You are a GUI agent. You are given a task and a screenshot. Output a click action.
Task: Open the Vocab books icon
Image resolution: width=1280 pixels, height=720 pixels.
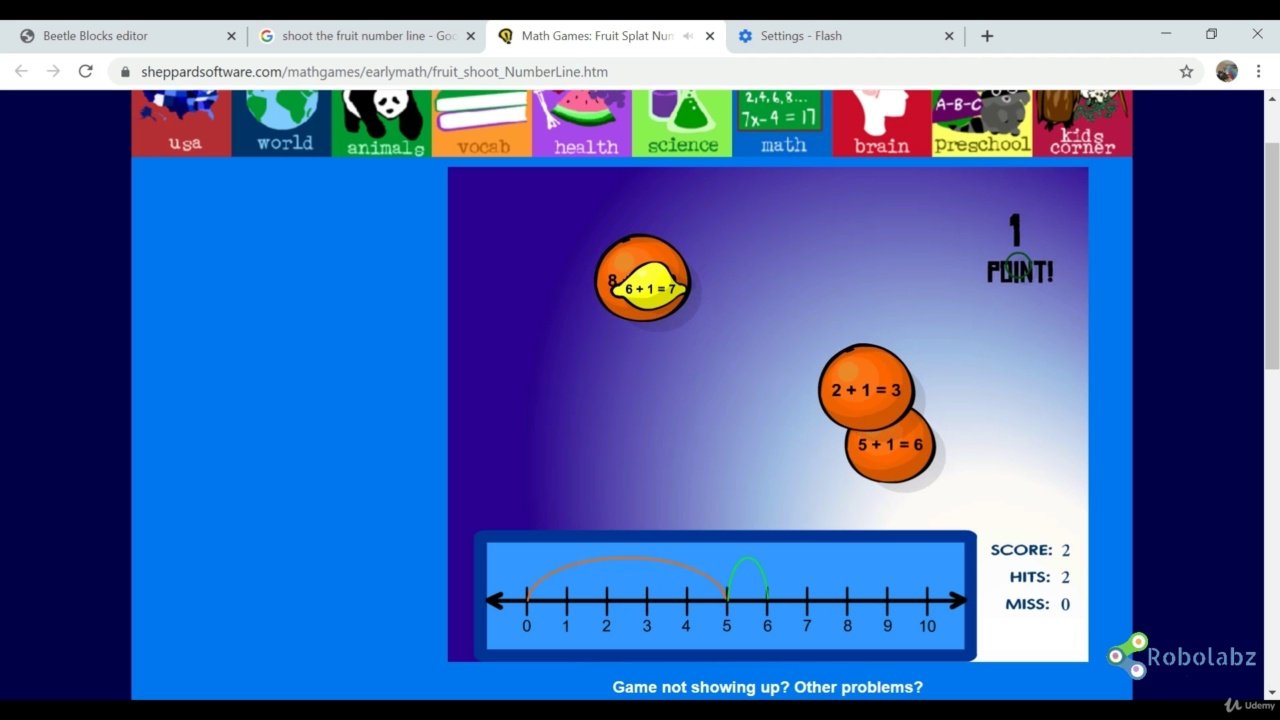tap(482, 123)
